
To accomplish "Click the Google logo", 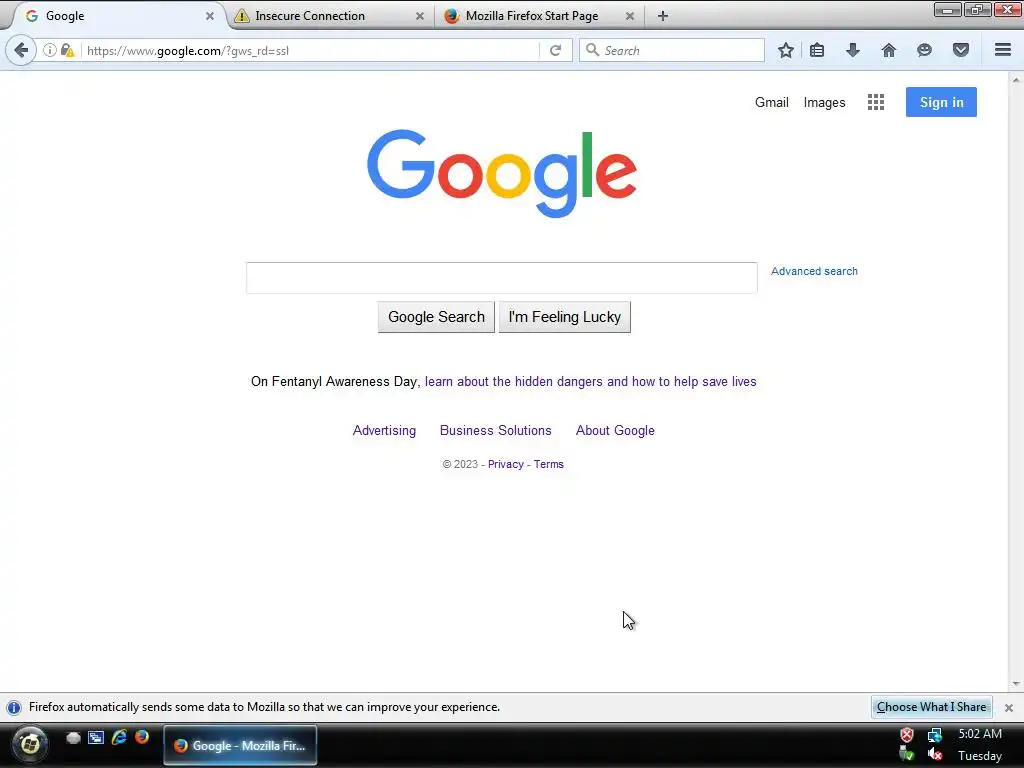I will pyautogui.click(x=502, y=173).
